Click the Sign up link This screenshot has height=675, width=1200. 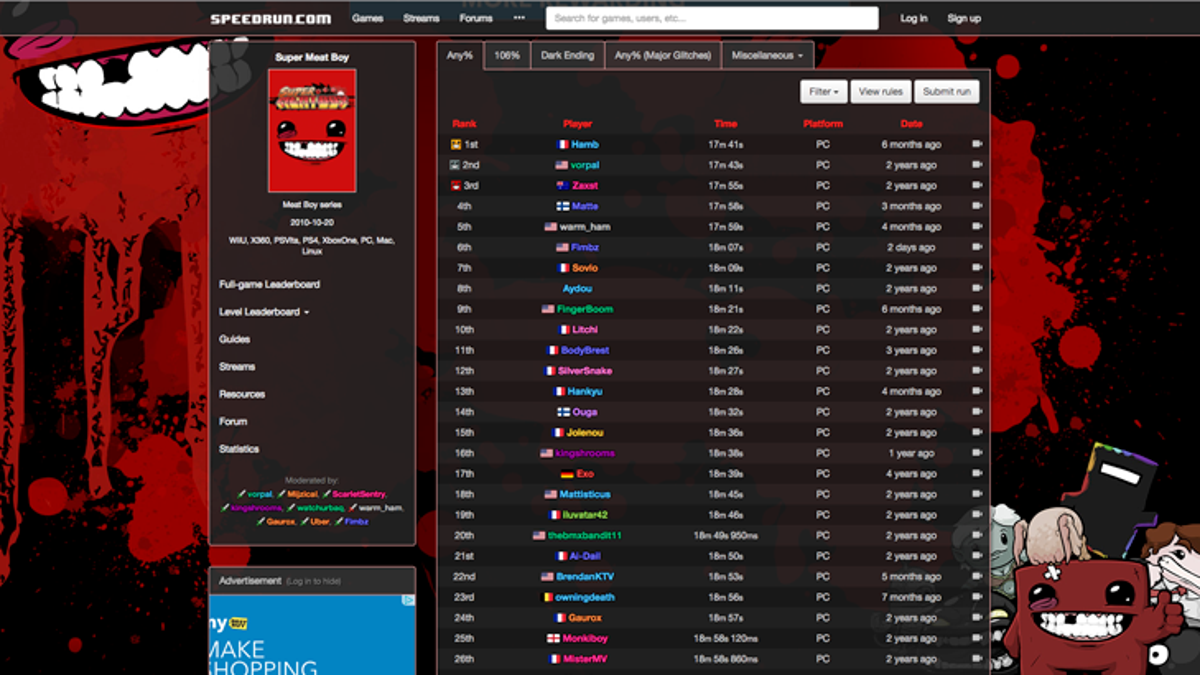(964, 18)
